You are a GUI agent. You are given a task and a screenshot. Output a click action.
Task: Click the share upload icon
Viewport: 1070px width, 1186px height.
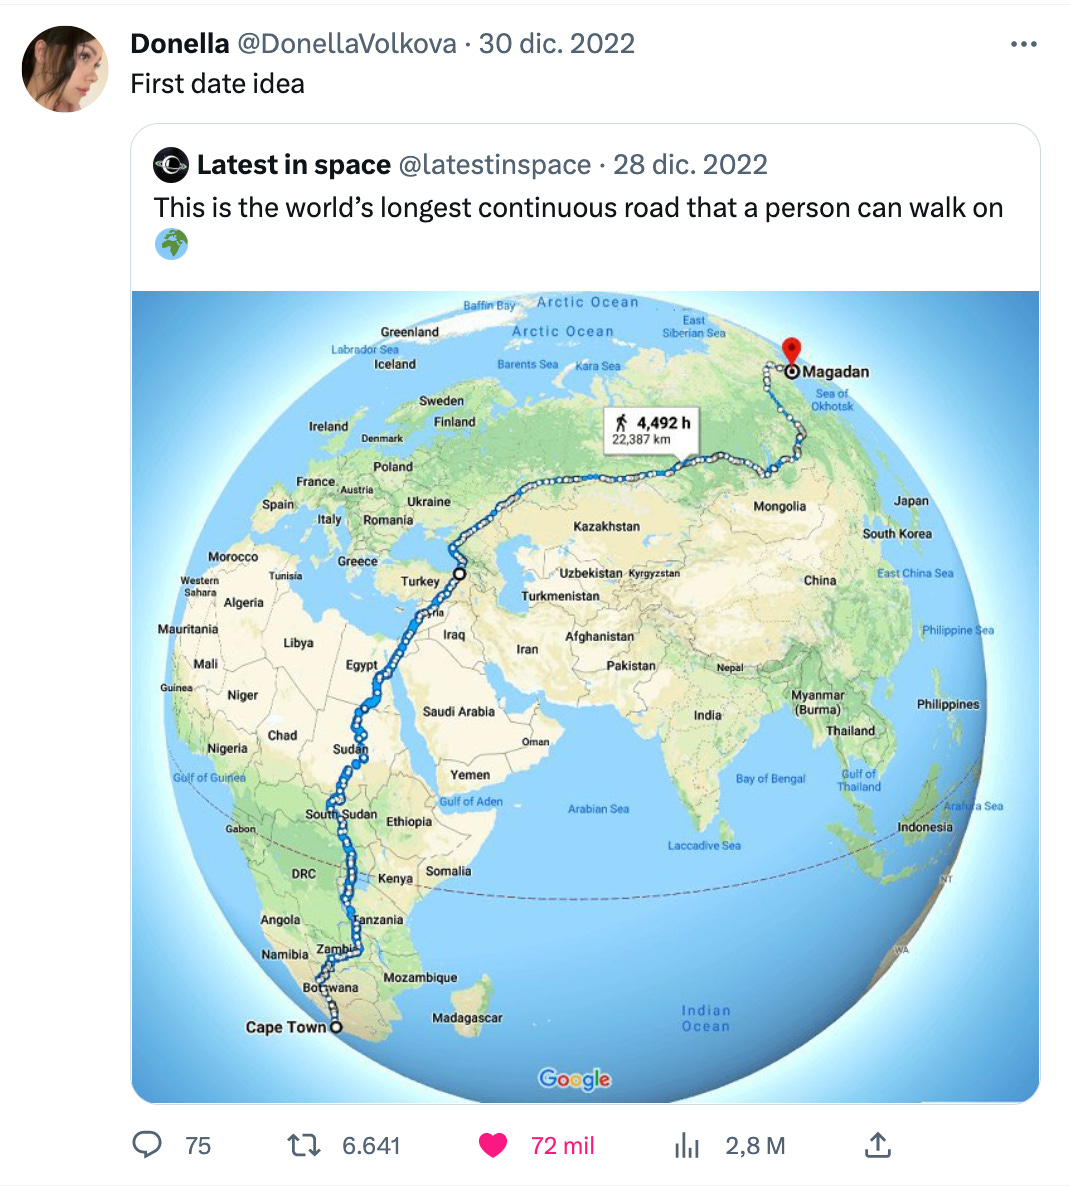877,1145
